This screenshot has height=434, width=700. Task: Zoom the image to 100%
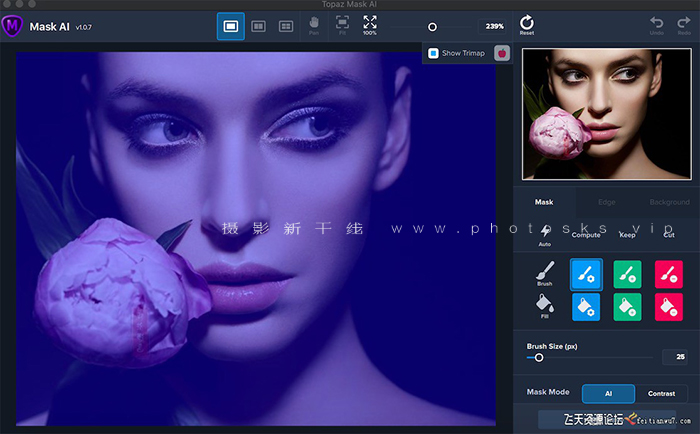click(370, 25)
